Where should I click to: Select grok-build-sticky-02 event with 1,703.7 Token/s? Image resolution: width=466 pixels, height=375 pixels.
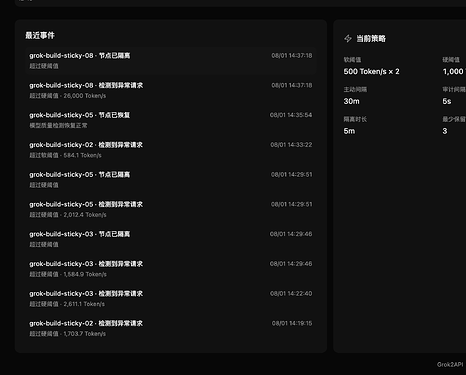(x=171, y=328)
